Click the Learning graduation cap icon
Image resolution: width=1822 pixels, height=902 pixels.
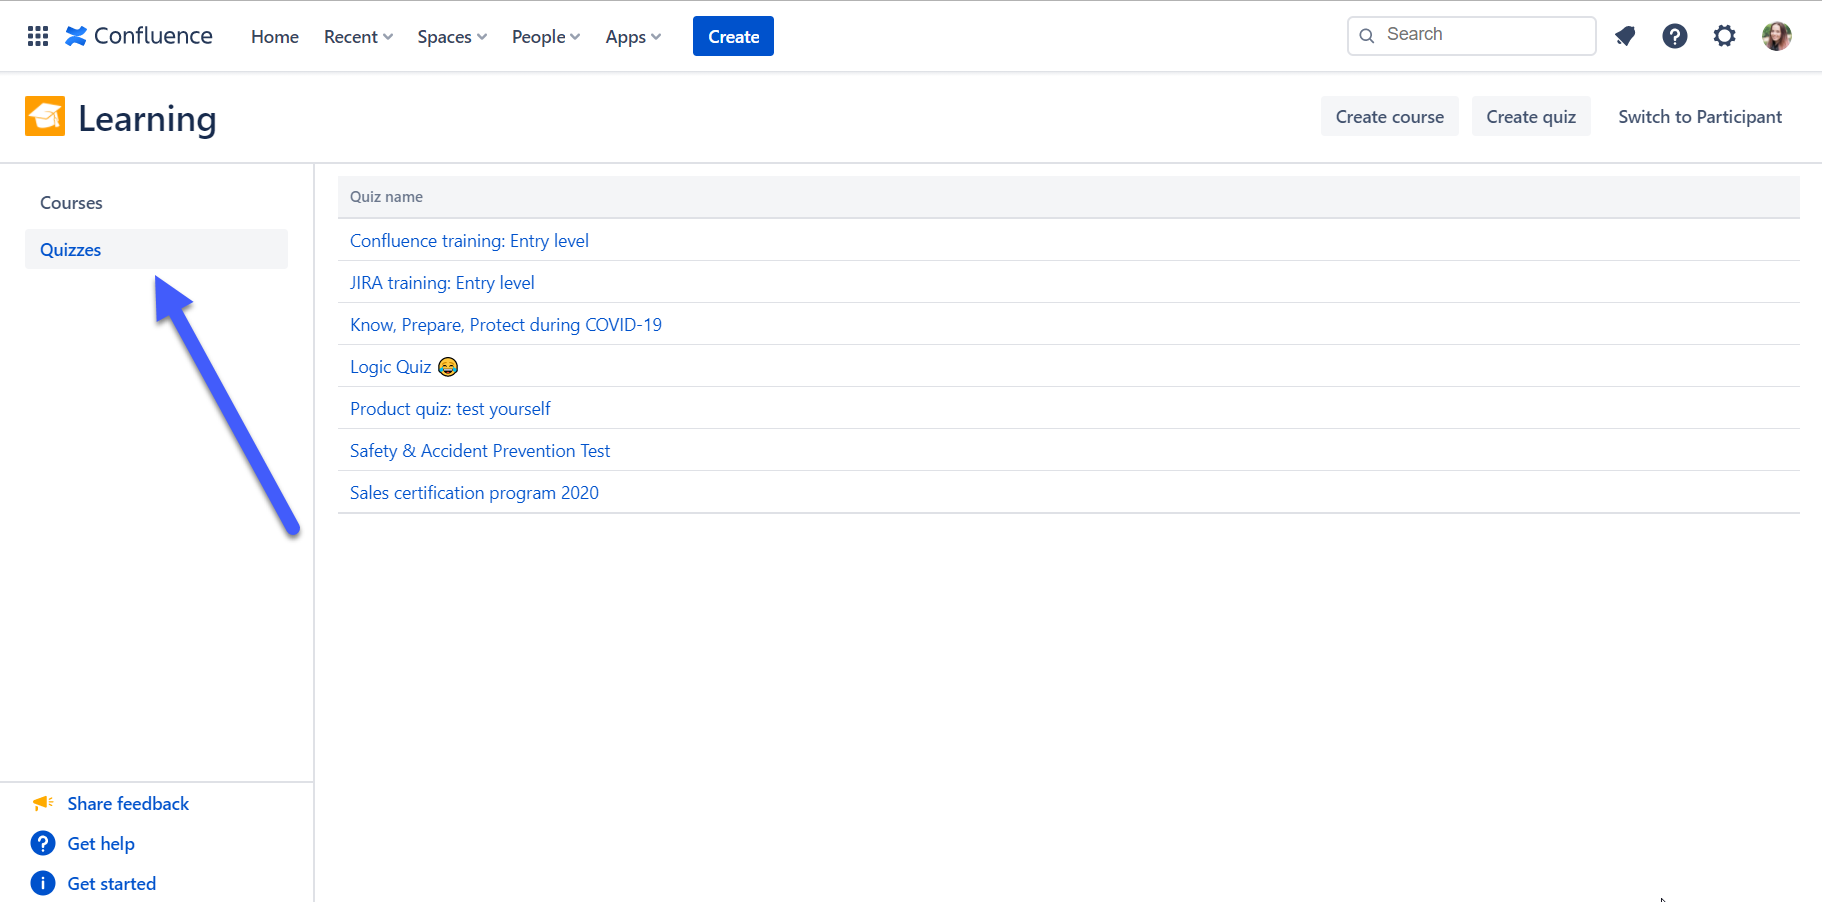click(45, 116)
